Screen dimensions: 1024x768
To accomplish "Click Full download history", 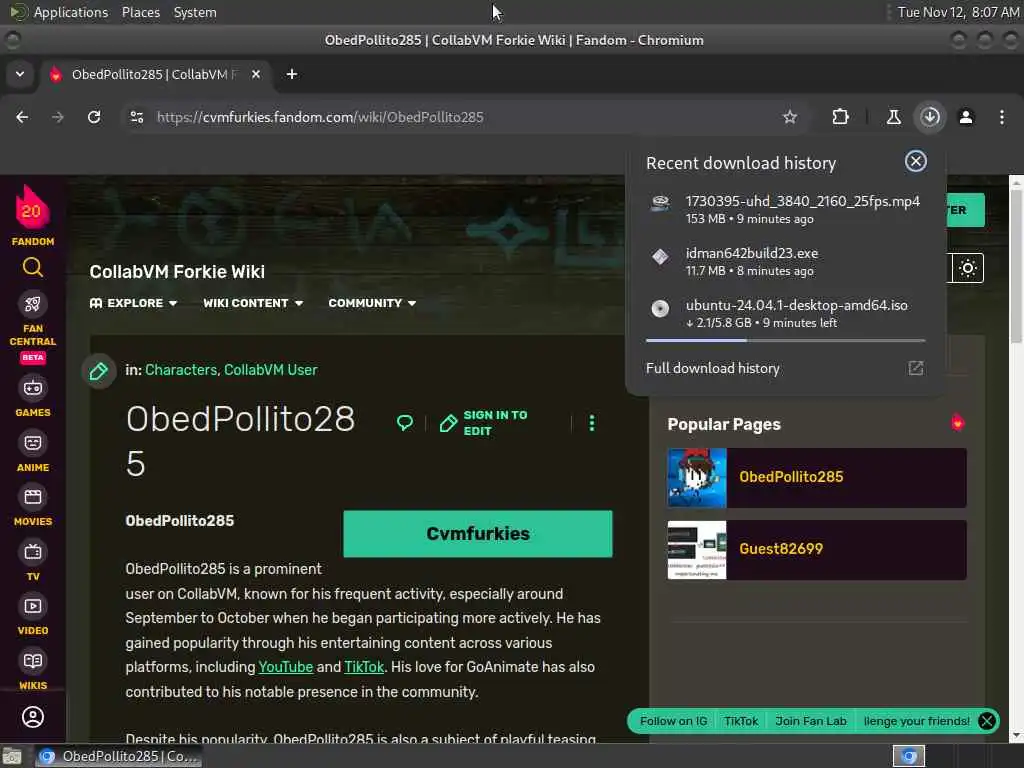I will click(x=712, y=368).
